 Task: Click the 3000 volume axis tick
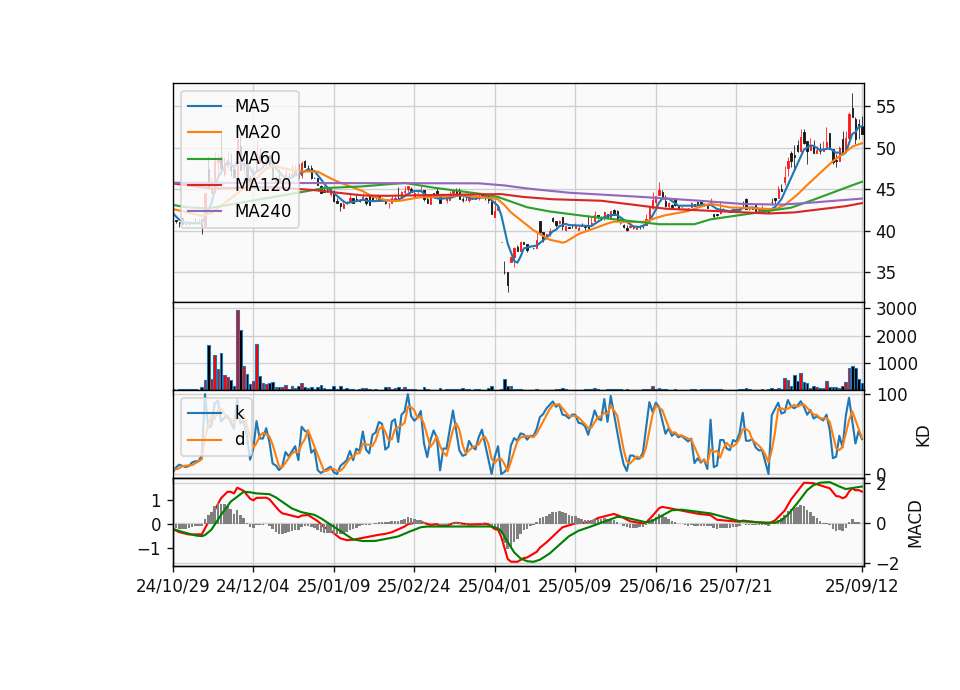tap(896, 309)
